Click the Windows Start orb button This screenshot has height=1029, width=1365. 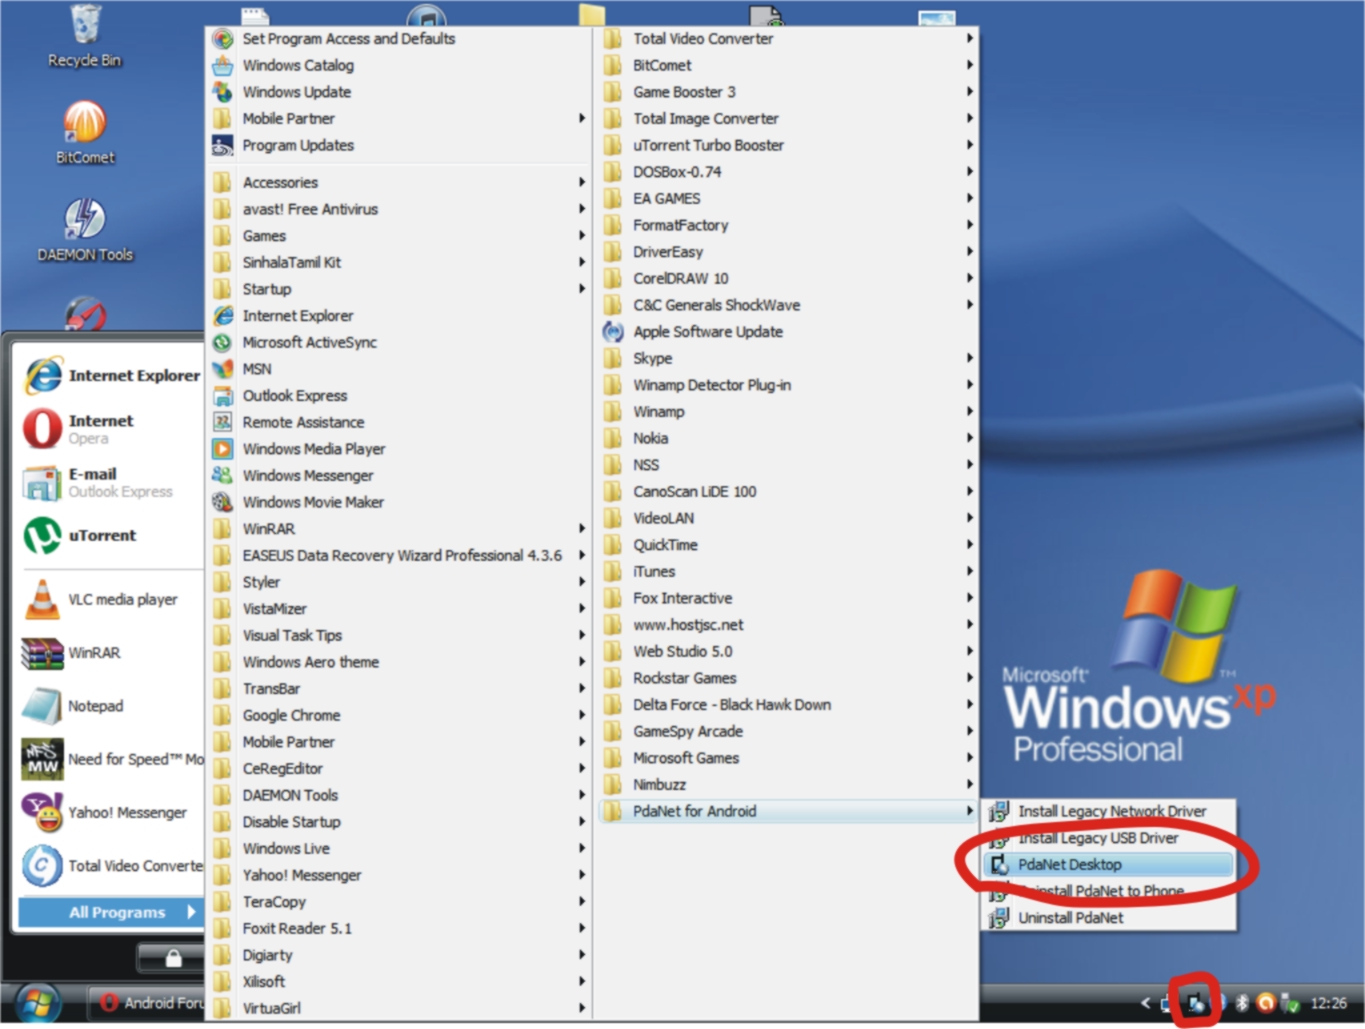38,1003
